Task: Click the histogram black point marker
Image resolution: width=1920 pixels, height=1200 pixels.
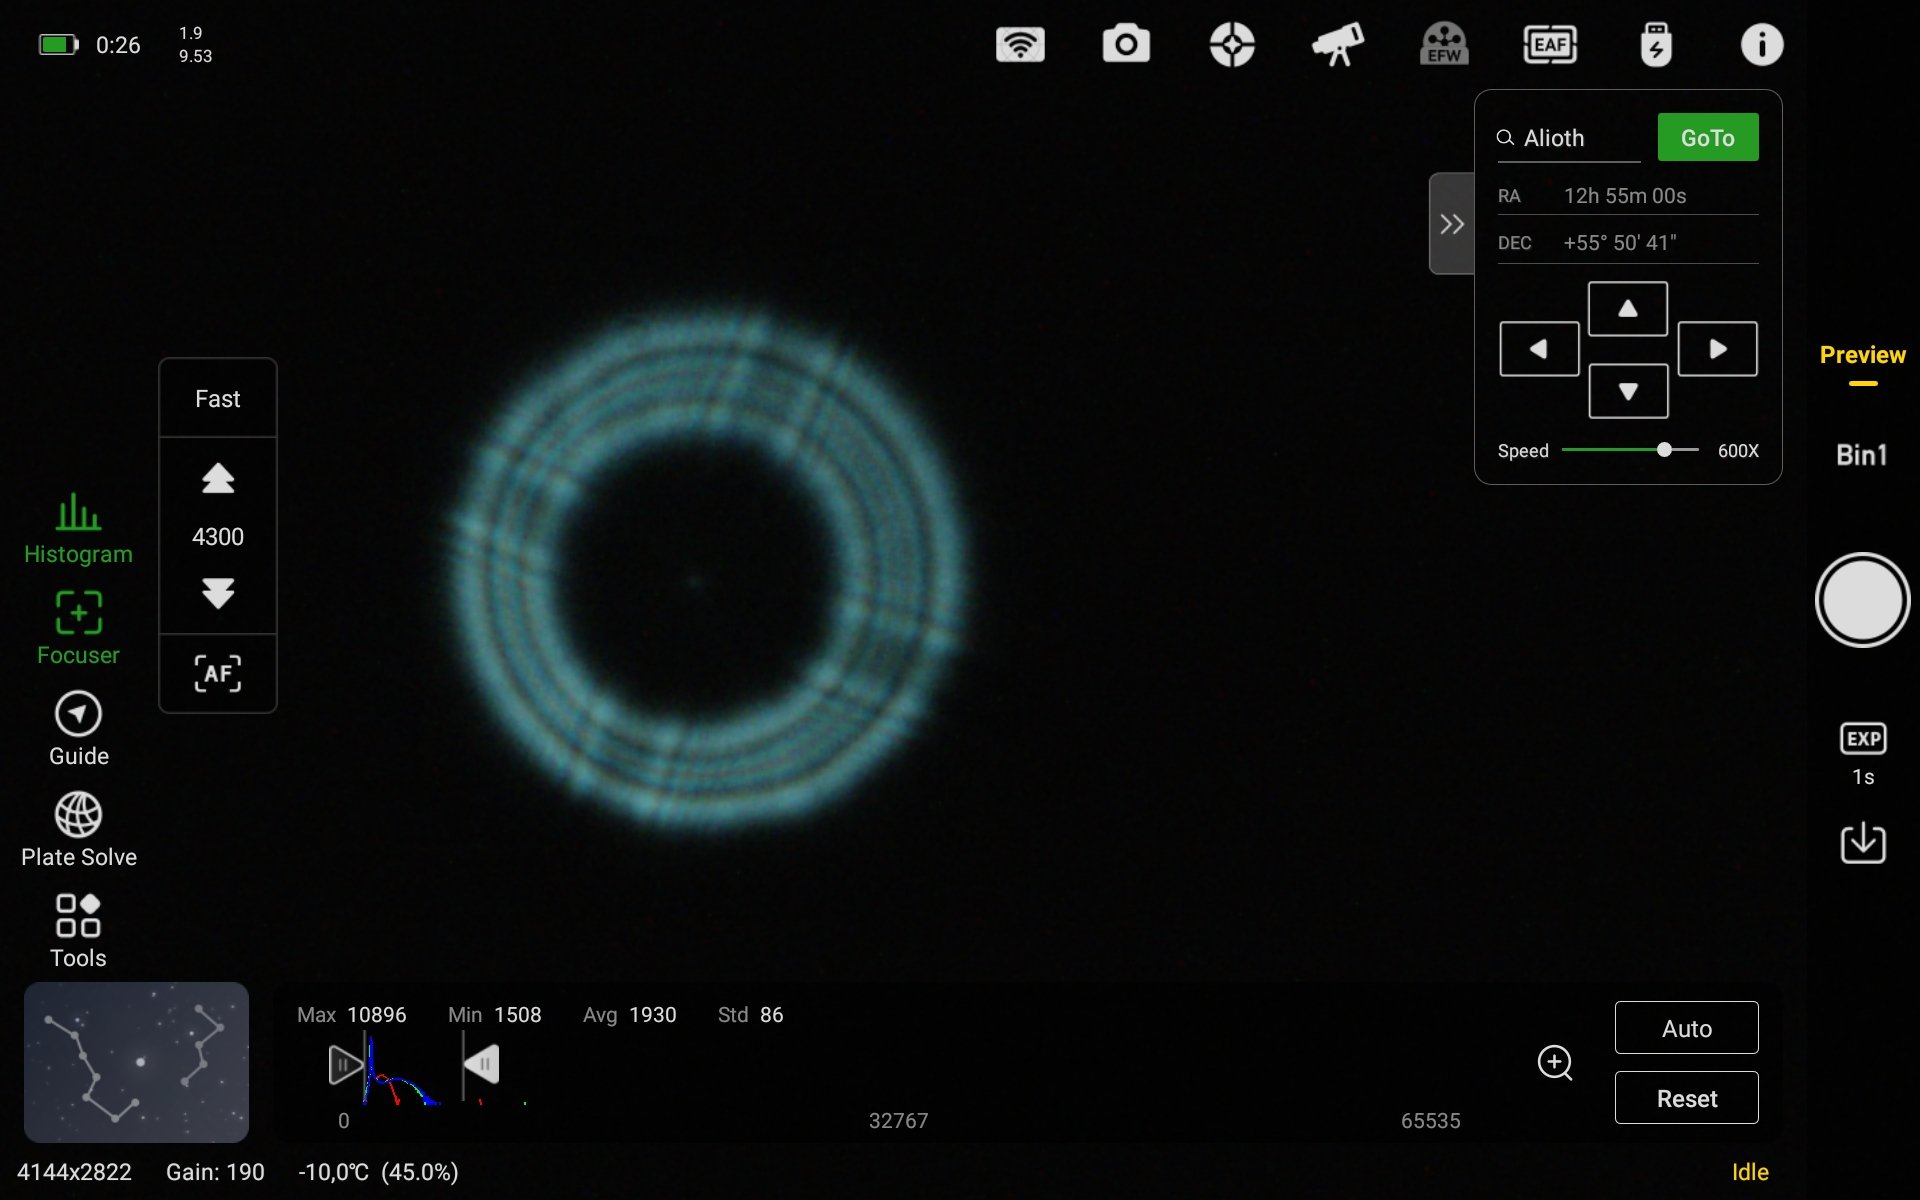Action: (x=345, y=1065)
